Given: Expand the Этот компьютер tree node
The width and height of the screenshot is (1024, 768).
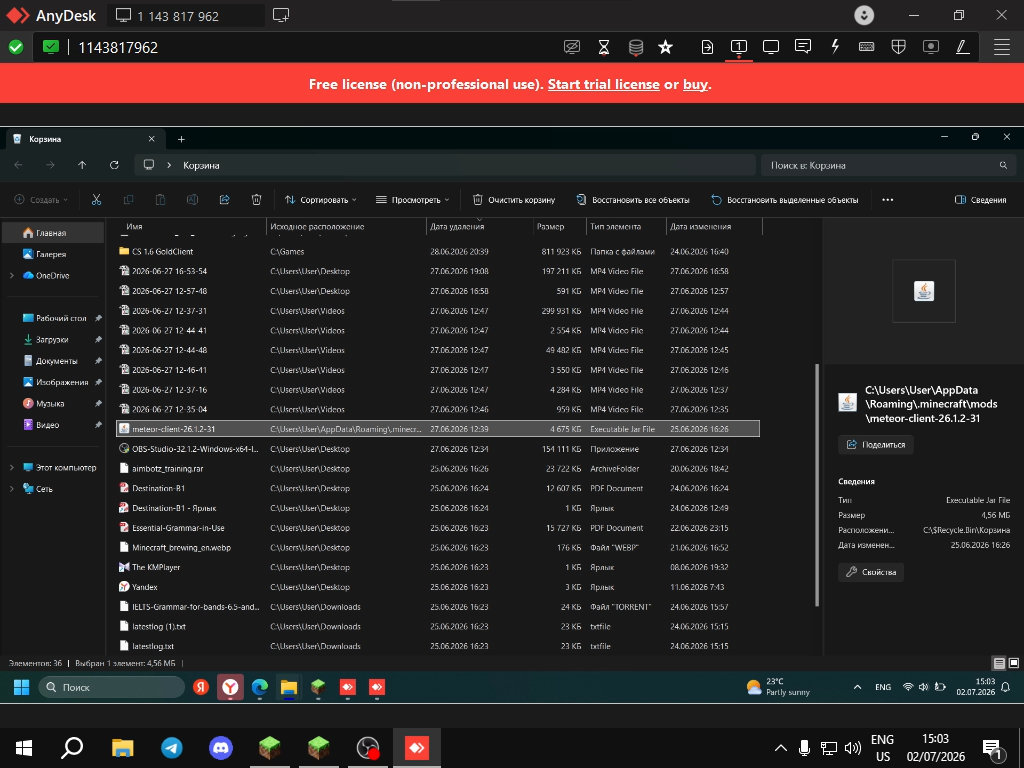Looking at the screenshot, I should [12, 468].
